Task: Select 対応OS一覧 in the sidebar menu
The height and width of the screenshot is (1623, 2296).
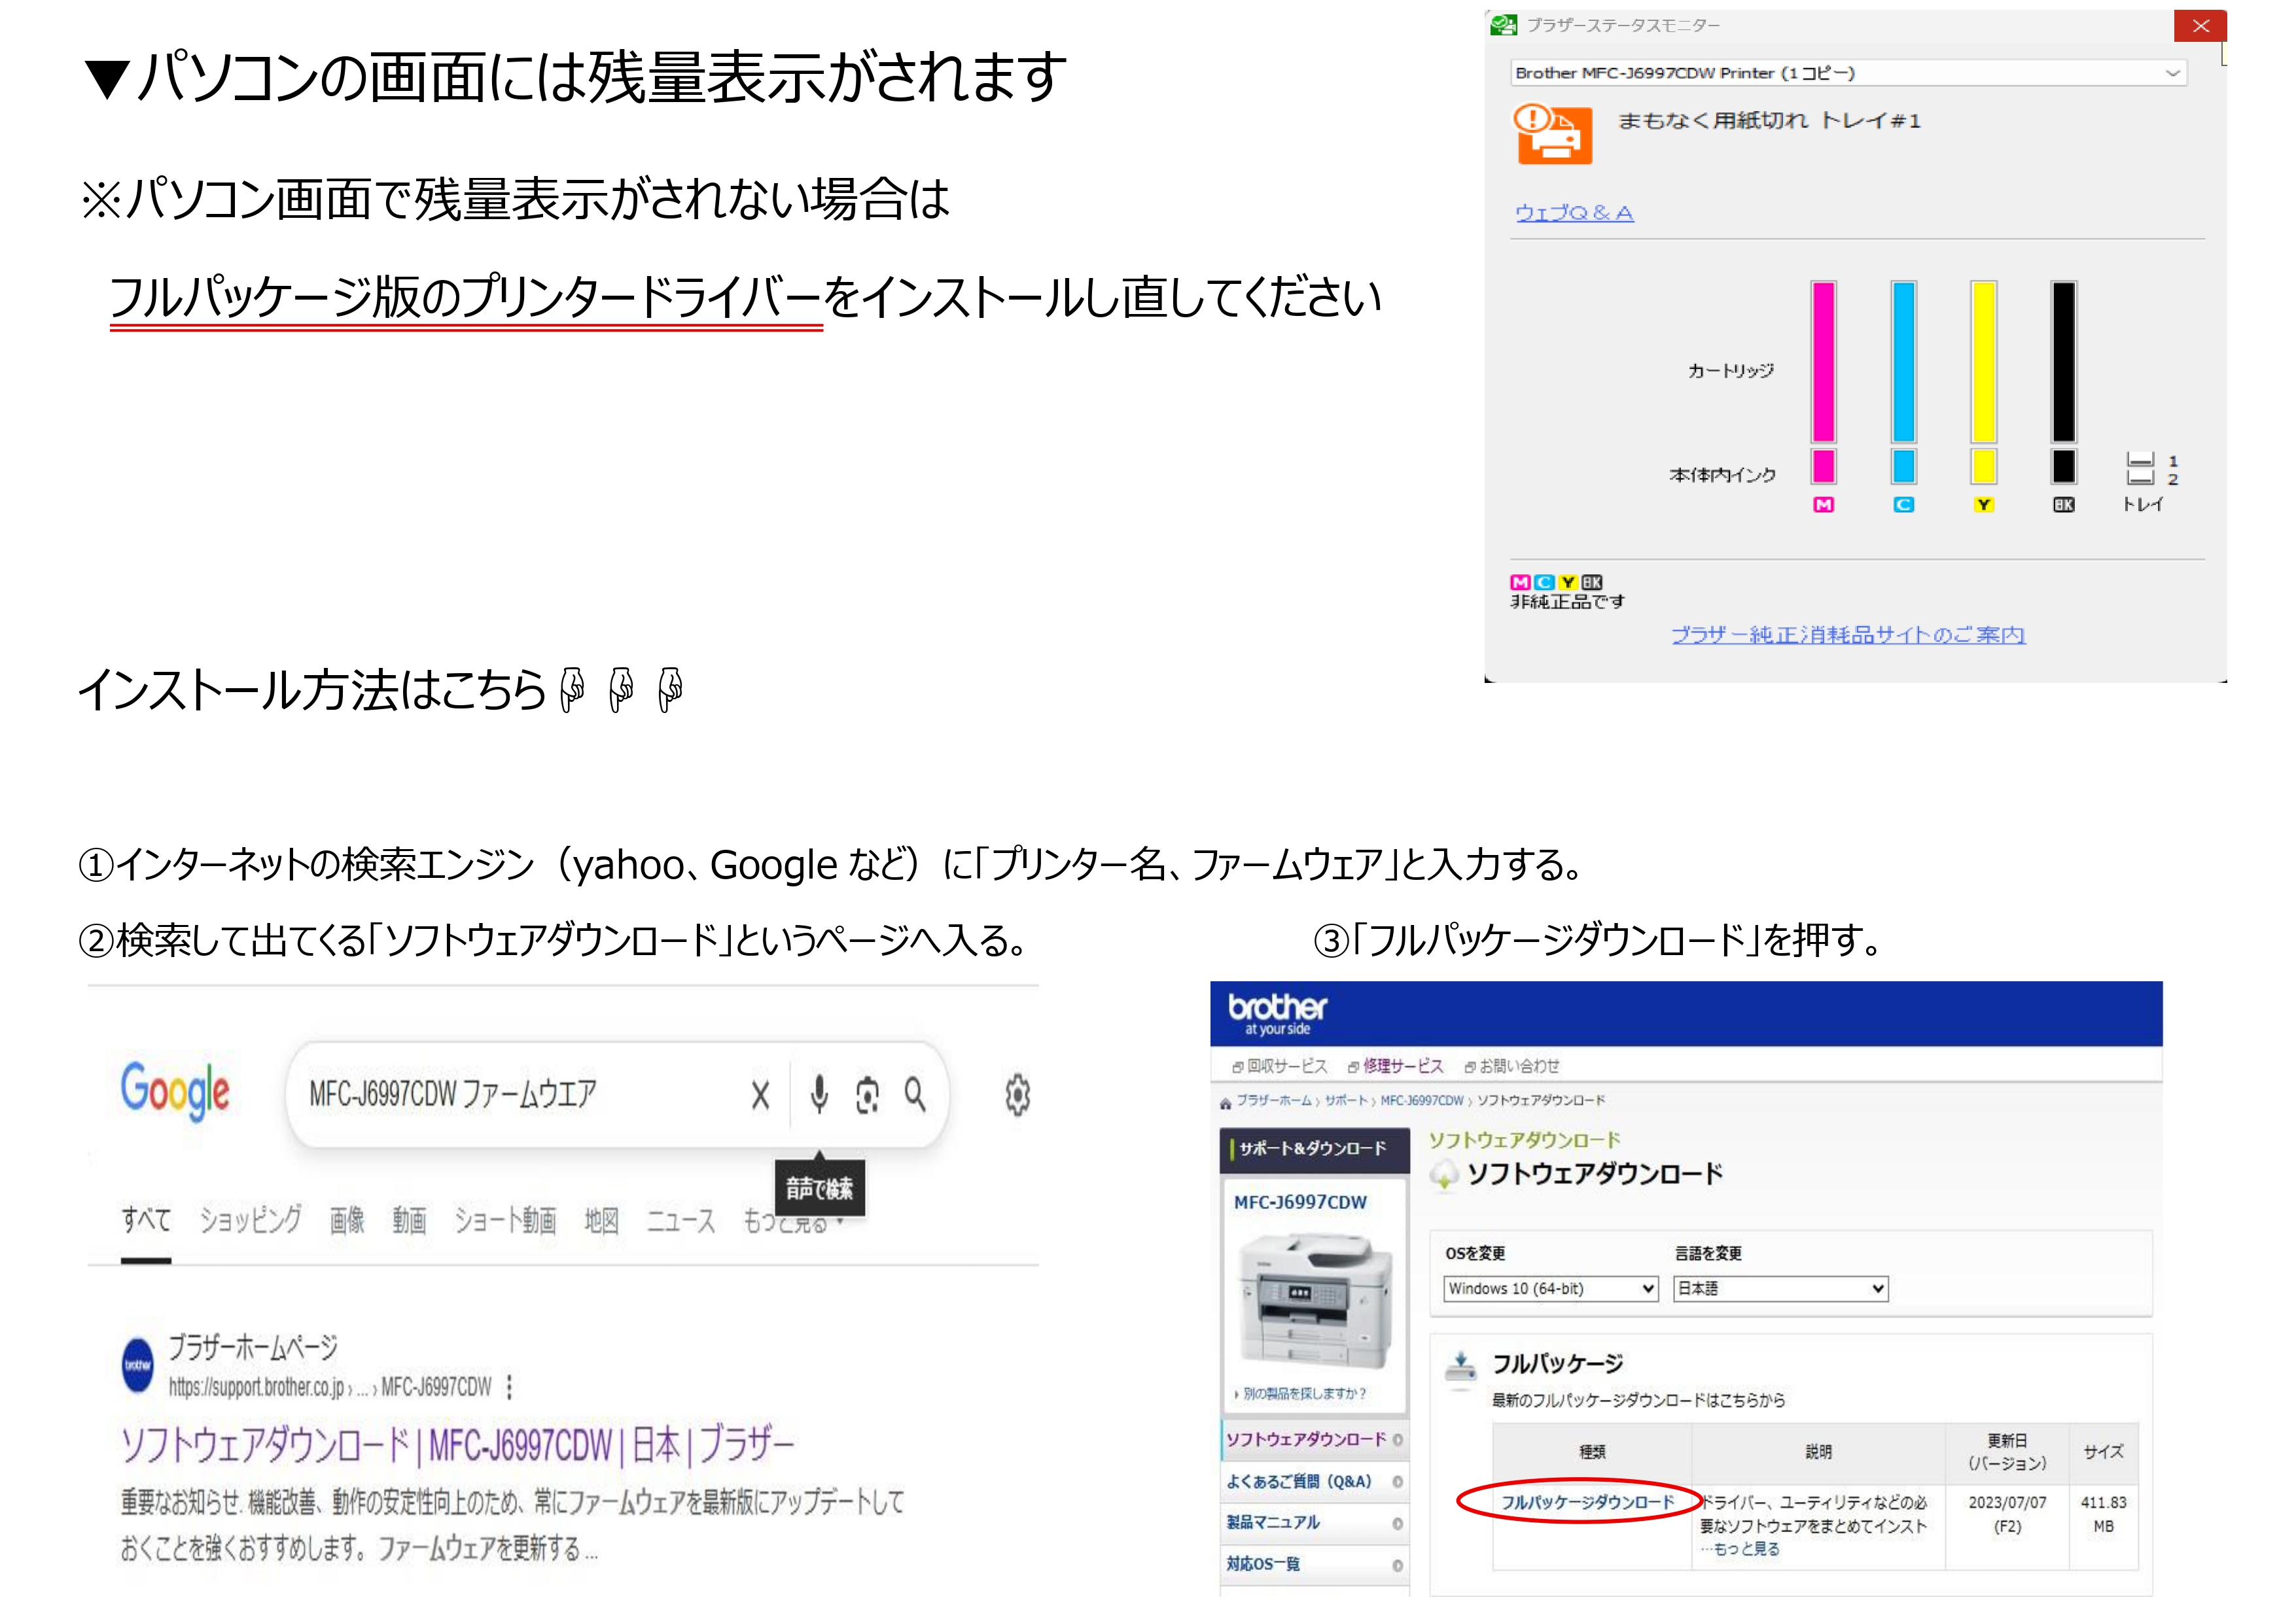Action: click(x=1314, y=1564)
